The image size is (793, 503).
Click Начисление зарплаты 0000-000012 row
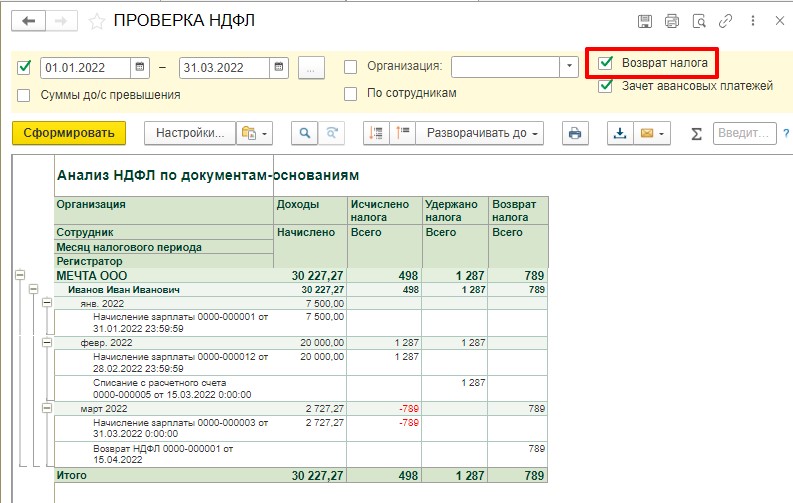(301, 362)
